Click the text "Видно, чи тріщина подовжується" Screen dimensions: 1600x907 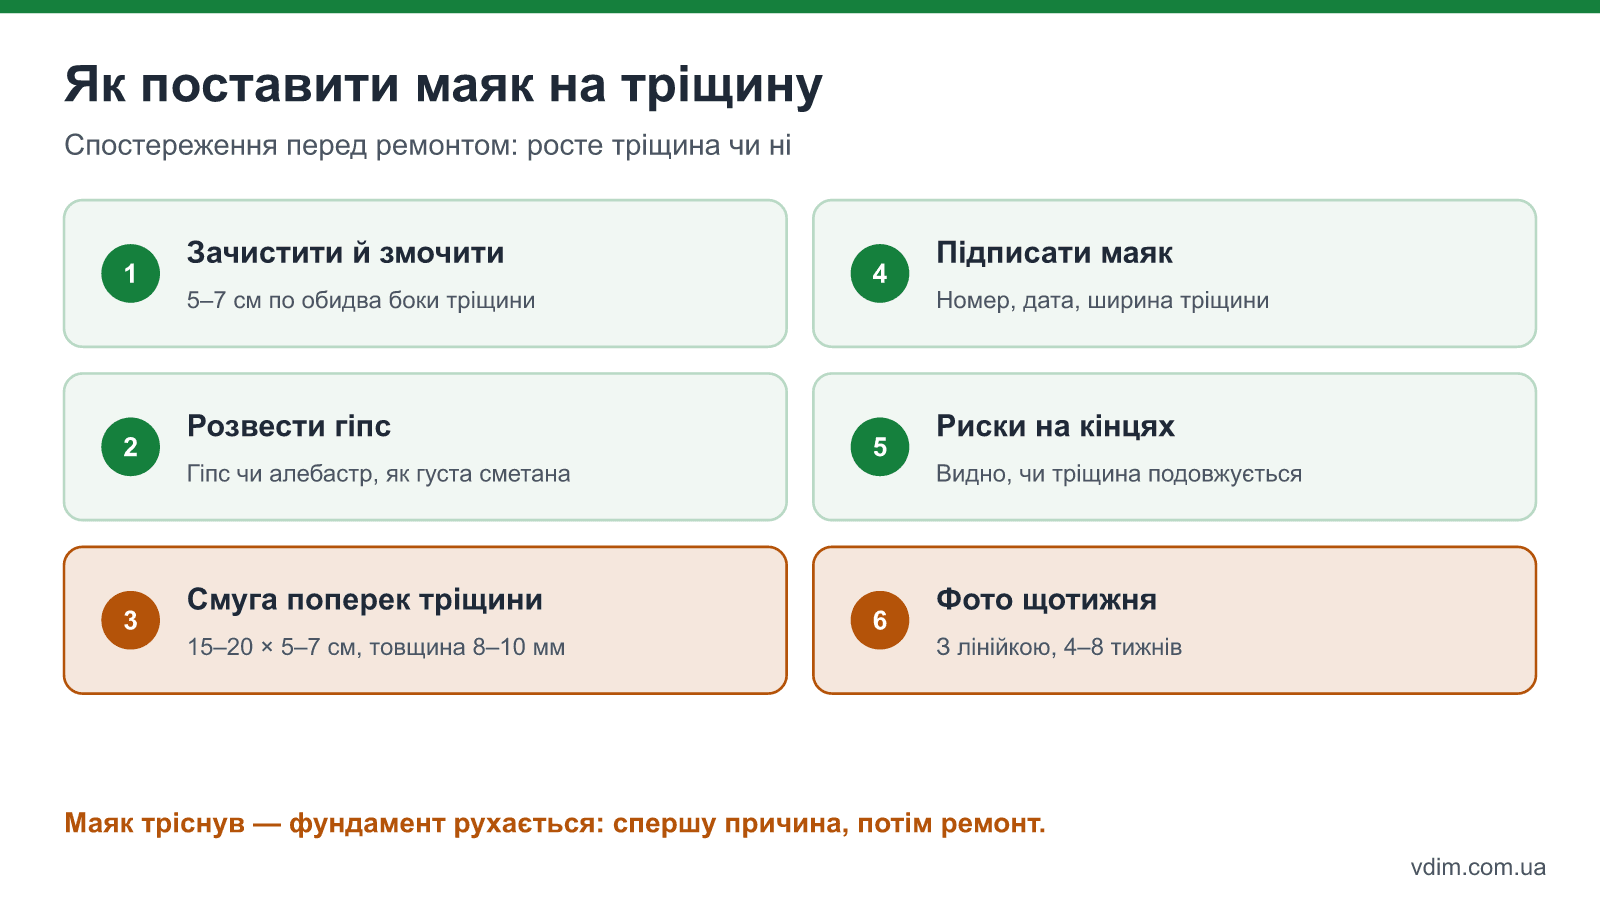(x=1119, y=474)
